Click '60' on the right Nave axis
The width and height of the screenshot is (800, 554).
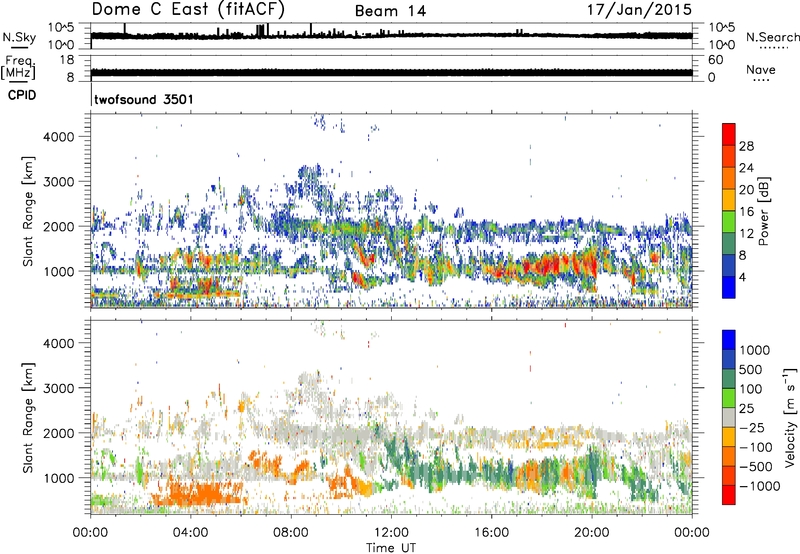point(715,60)
